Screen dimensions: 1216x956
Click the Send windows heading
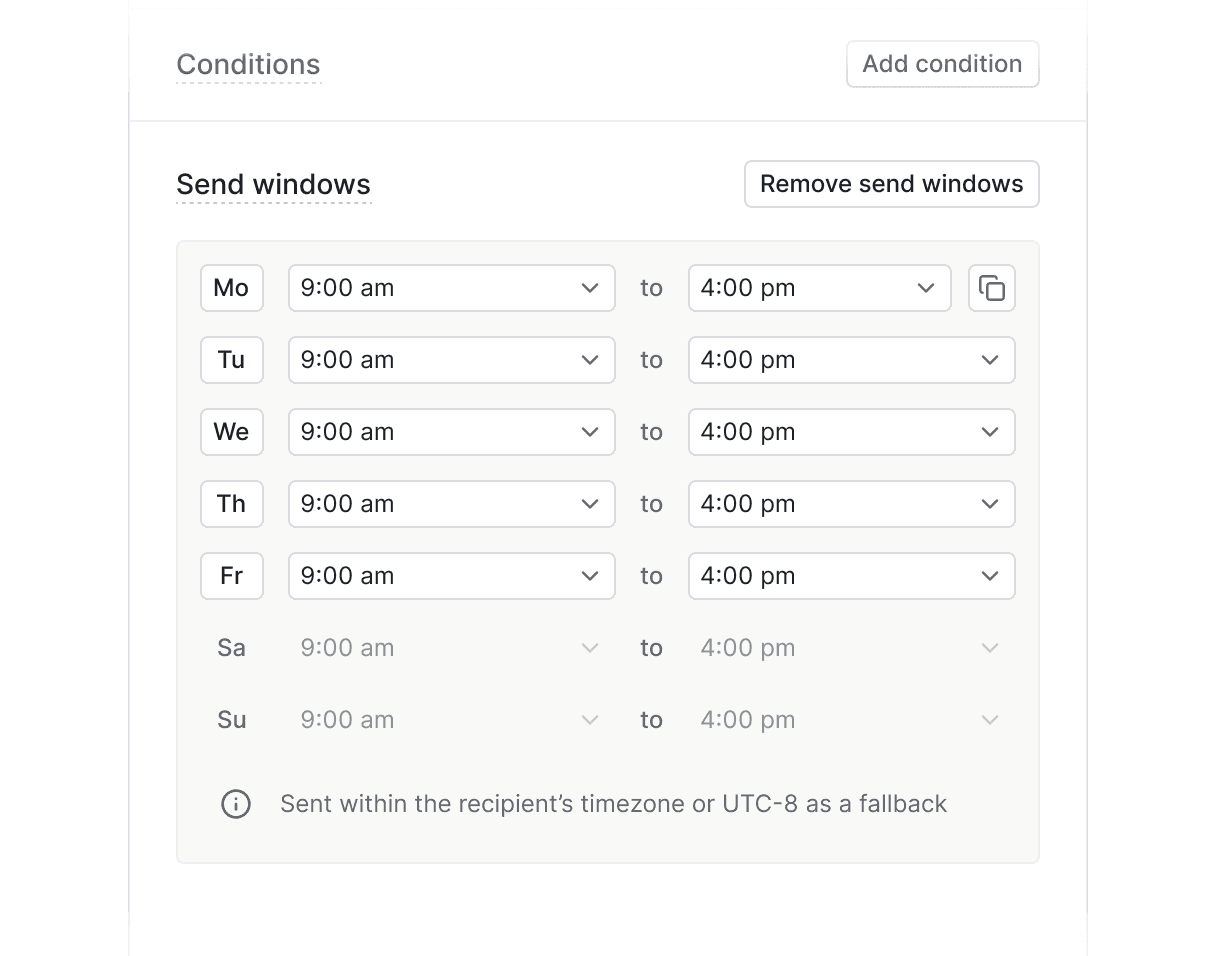click(x=273, y=184)
